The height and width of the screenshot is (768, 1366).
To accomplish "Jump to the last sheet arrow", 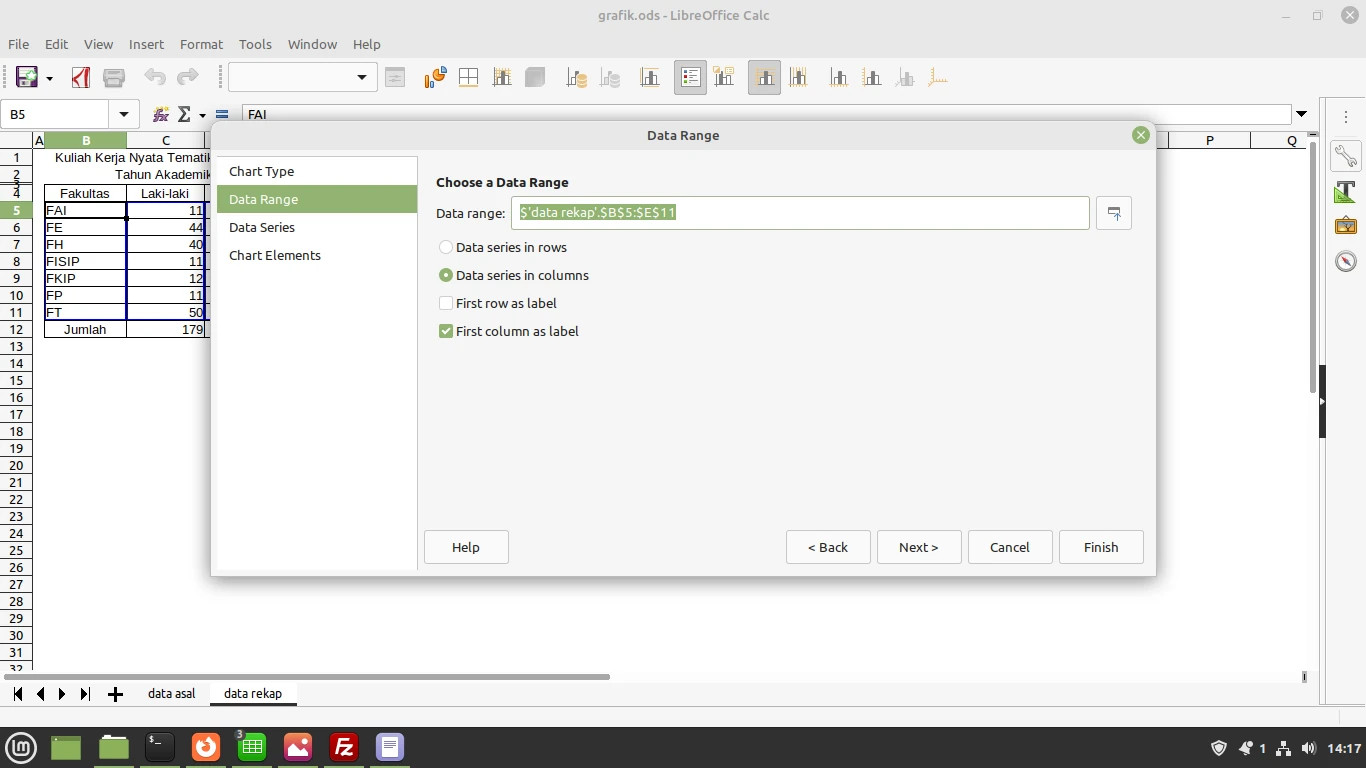I will click(85, 694).
